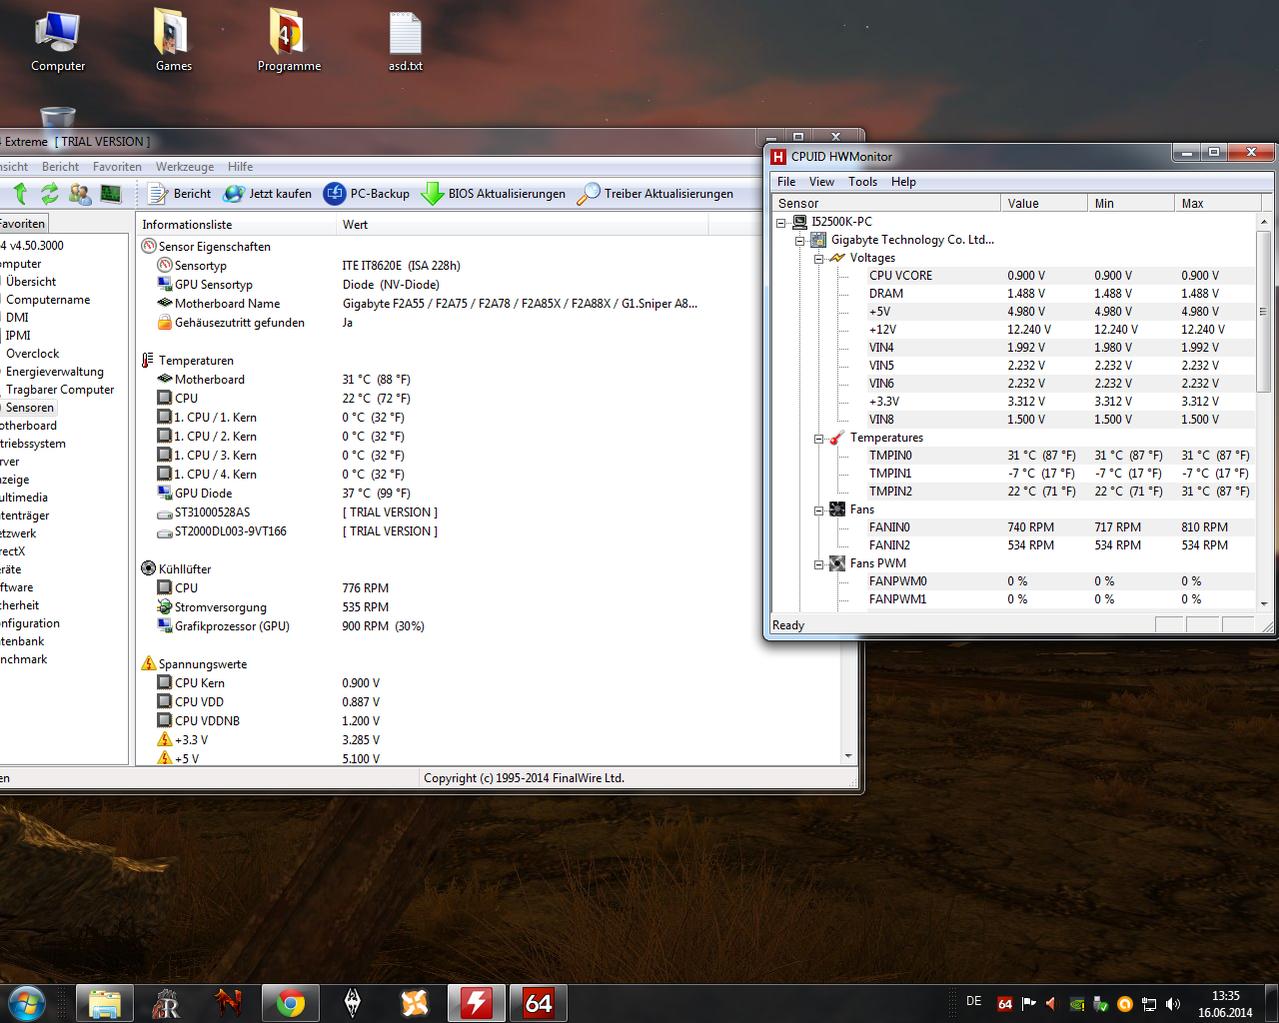Click BIOS Aktualisierungen toolbar button
Viewport: 1279px width, 1023px height.
(493, 193)
